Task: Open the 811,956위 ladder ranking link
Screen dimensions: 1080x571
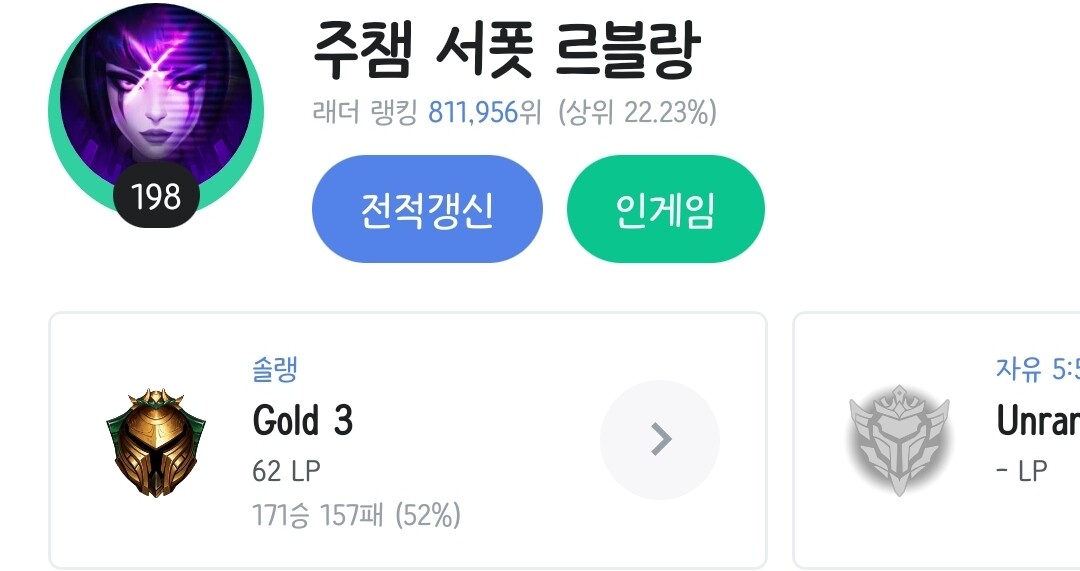Action: point(484,112)
